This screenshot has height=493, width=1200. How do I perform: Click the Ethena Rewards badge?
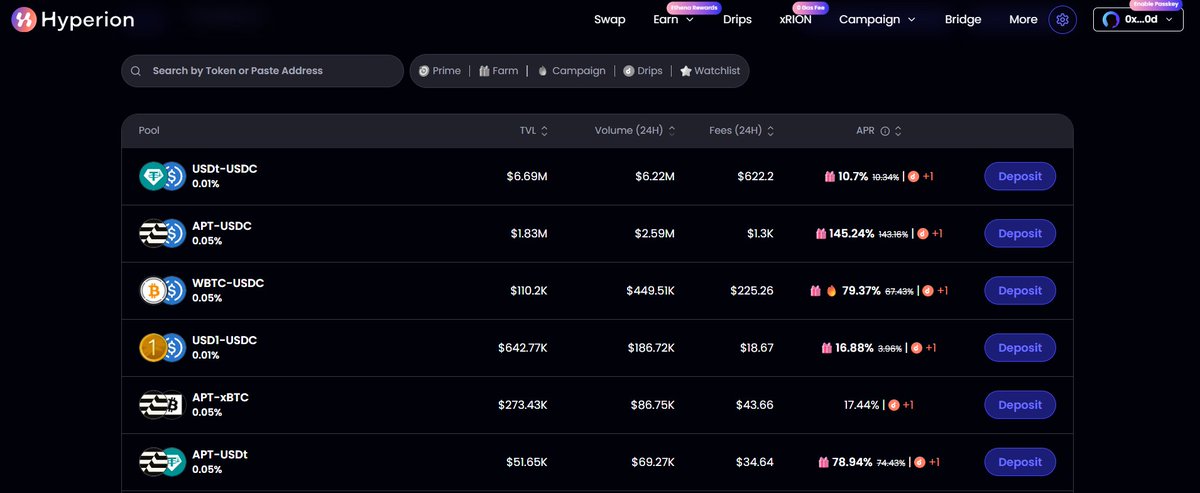[x=693, y=7]
